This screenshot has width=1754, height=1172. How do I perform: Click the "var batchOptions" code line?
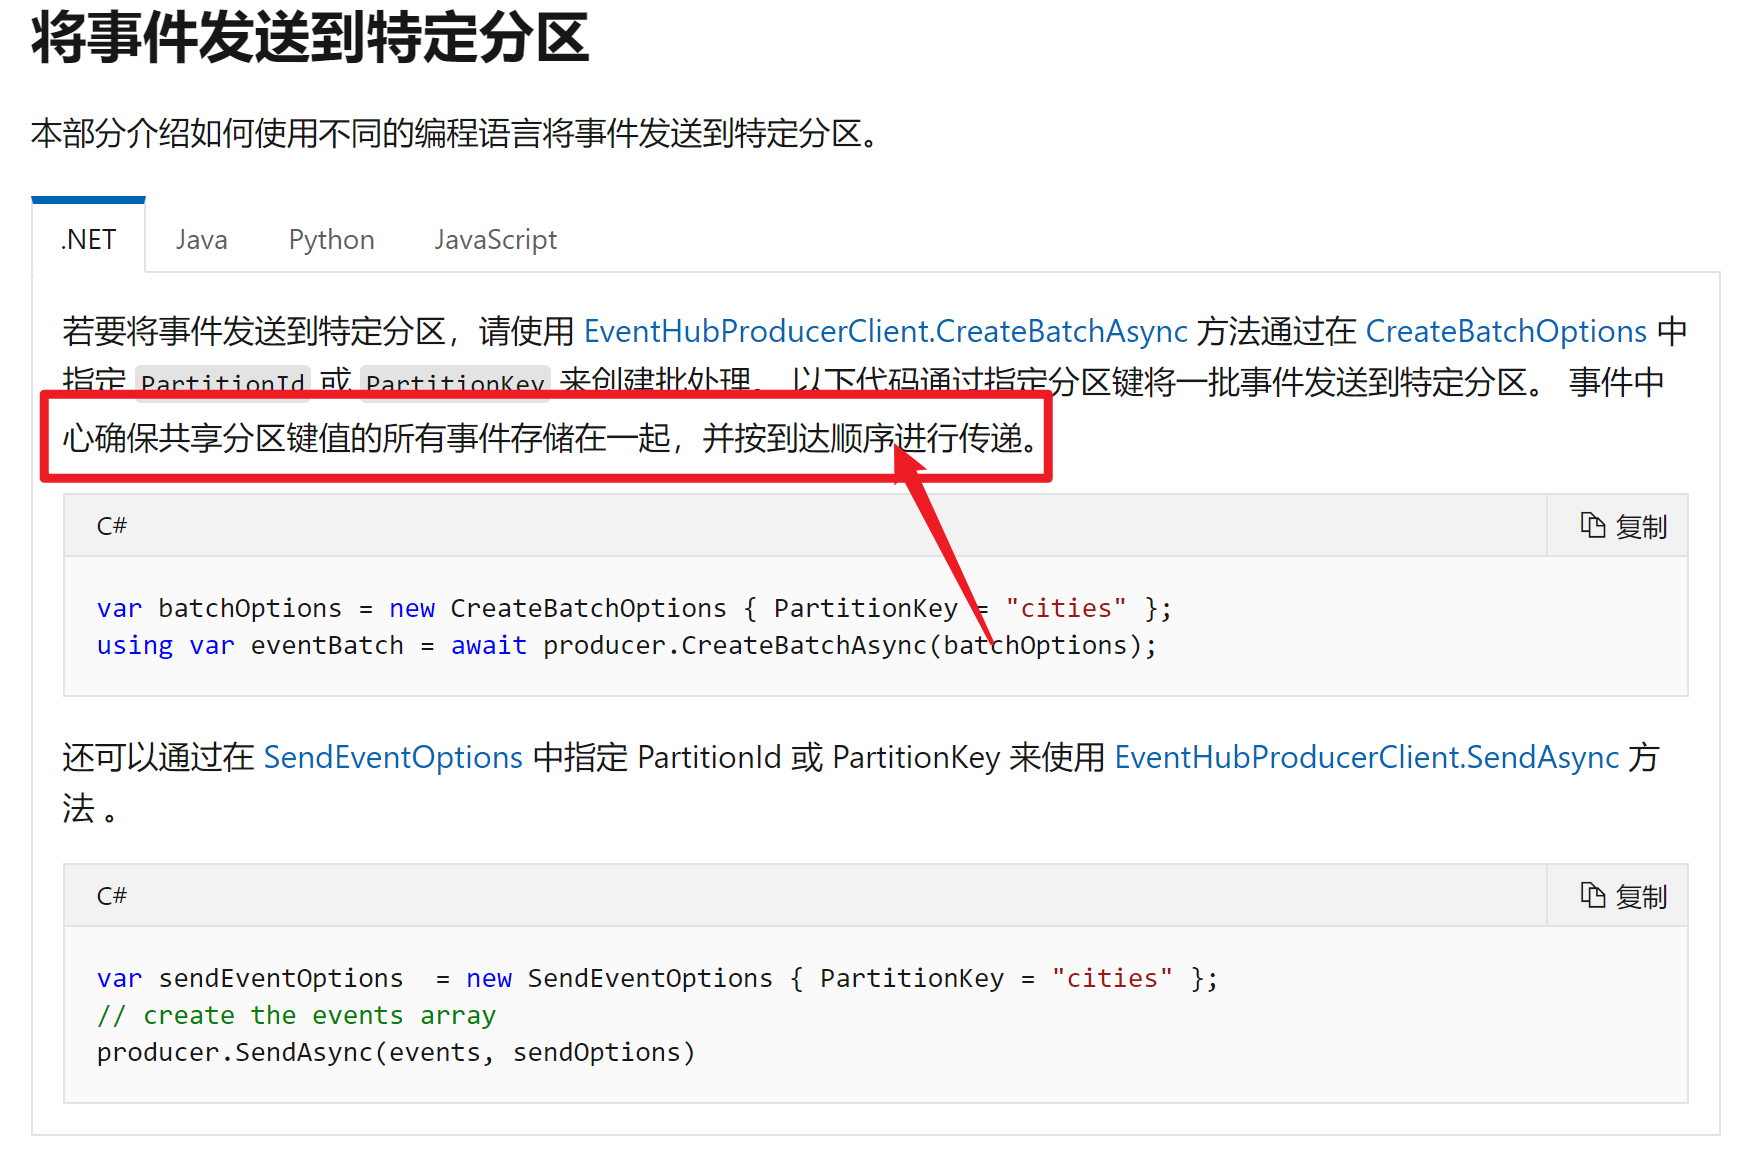click(634, 608)
